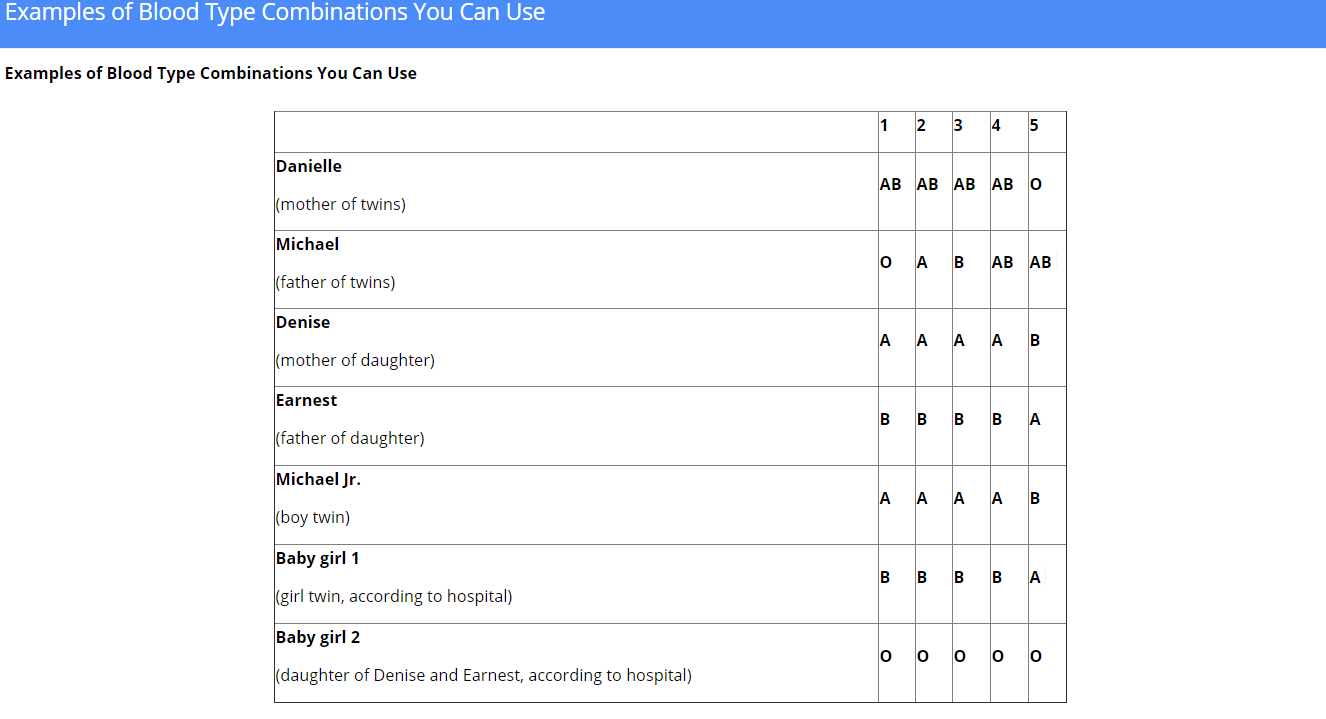This screenshot has height=719, width=1326.
Task: Click the "(father of daughter)" description
Action: [350, 438]
